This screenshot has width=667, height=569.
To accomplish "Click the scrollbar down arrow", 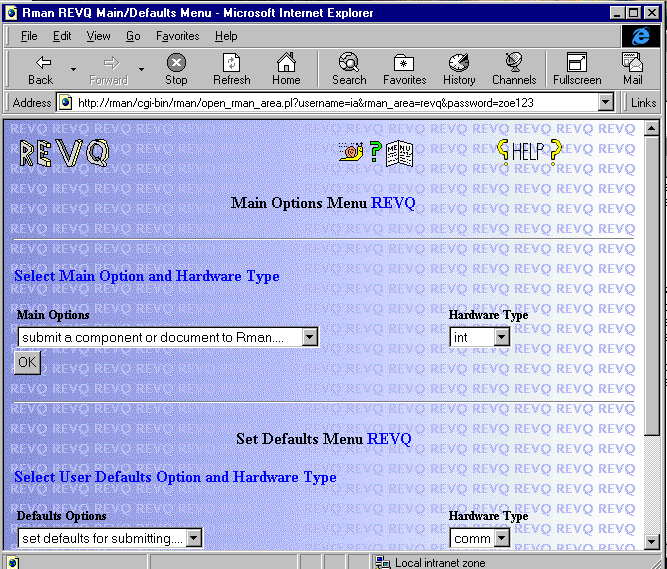I will 651,541.
